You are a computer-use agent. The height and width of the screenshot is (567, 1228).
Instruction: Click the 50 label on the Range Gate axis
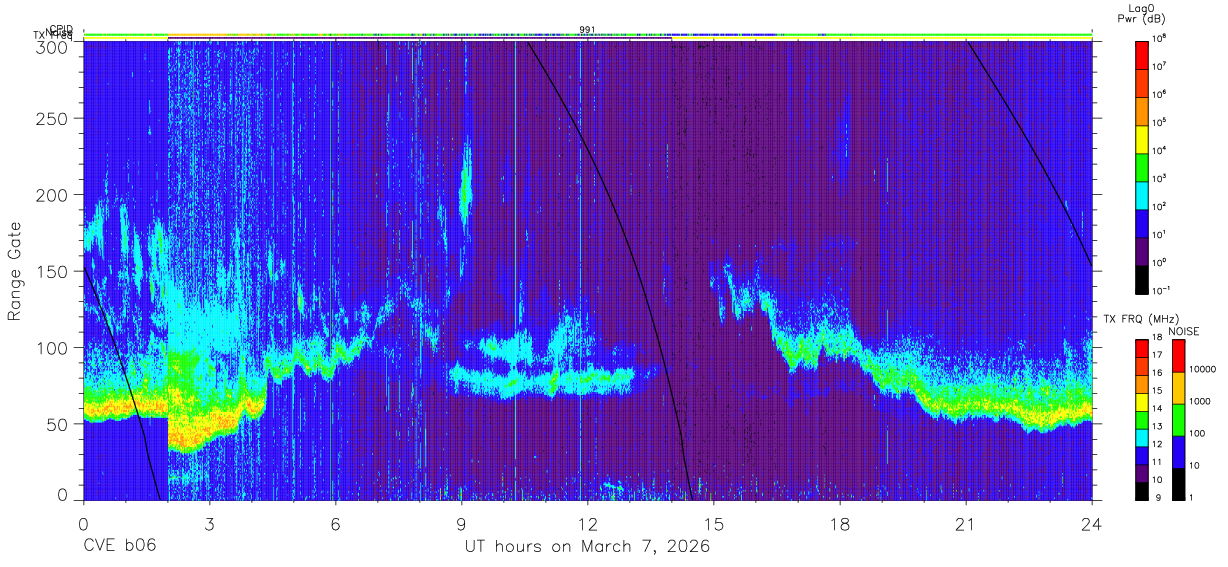pos(57,423)
